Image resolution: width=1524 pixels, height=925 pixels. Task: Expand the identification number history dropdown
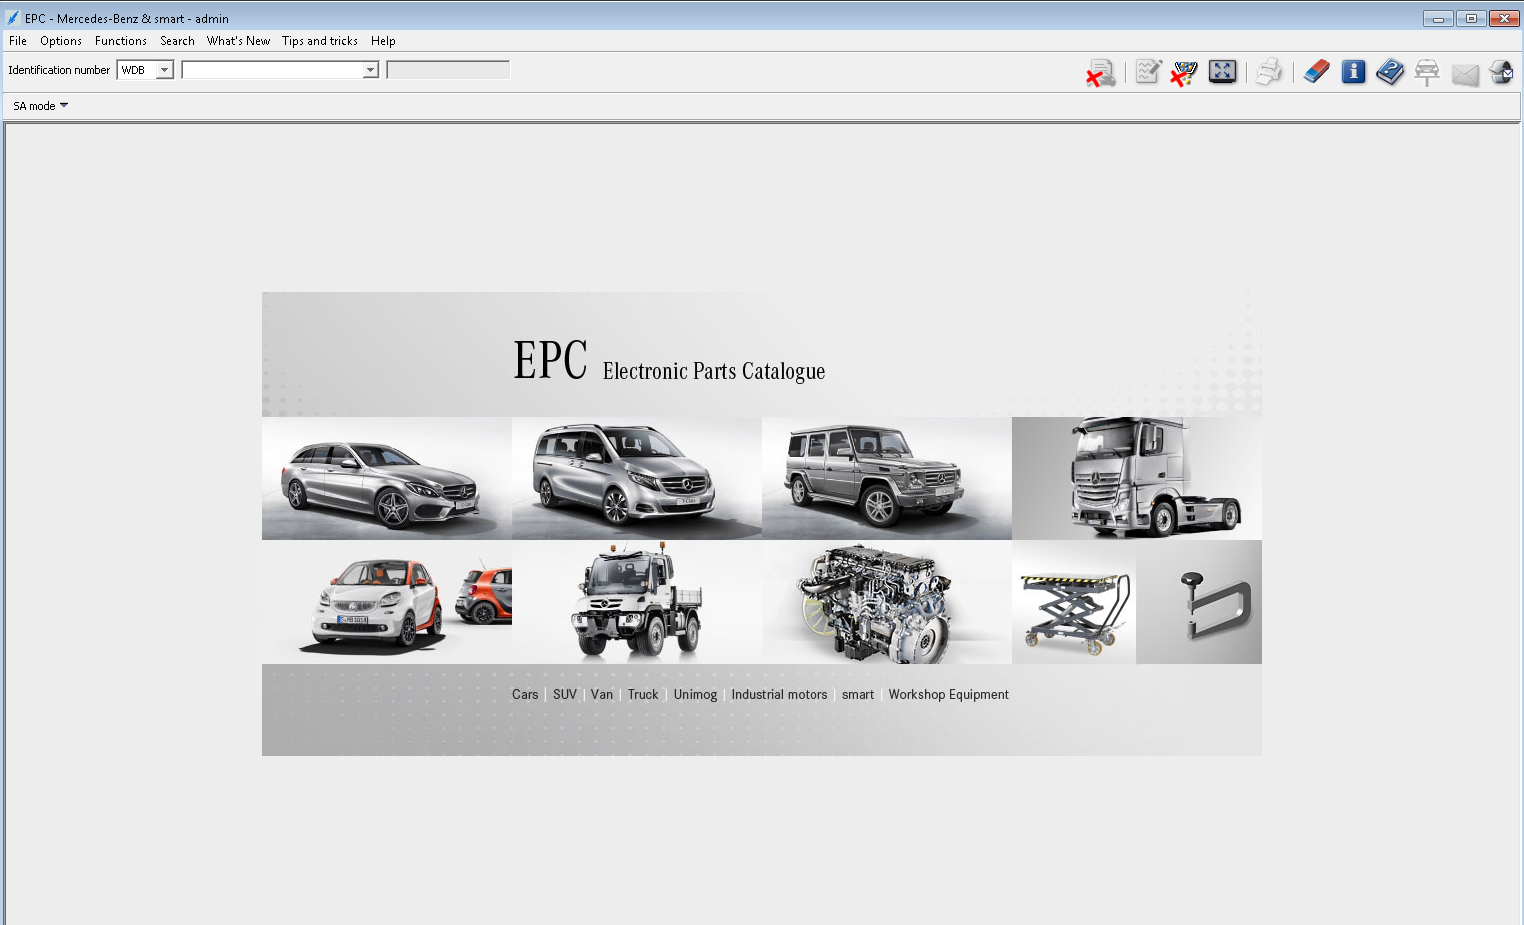369,69
